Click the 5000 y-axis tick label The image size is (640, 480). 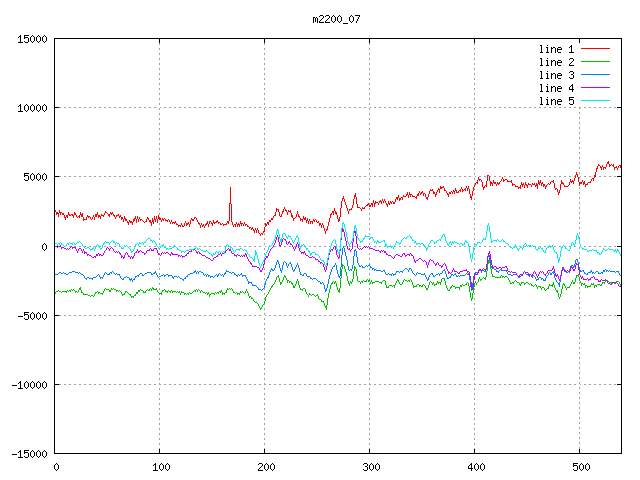[34, 177]
